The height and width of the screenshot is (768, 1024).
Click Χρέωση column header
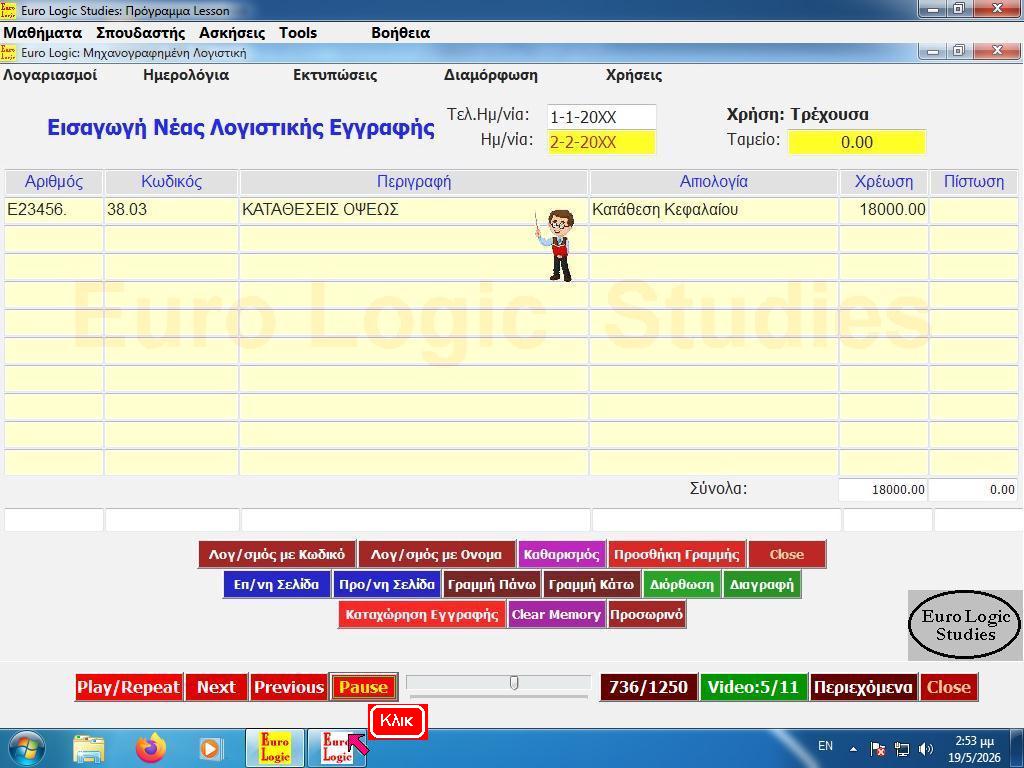pyautogui.click(x=884, y=182)
